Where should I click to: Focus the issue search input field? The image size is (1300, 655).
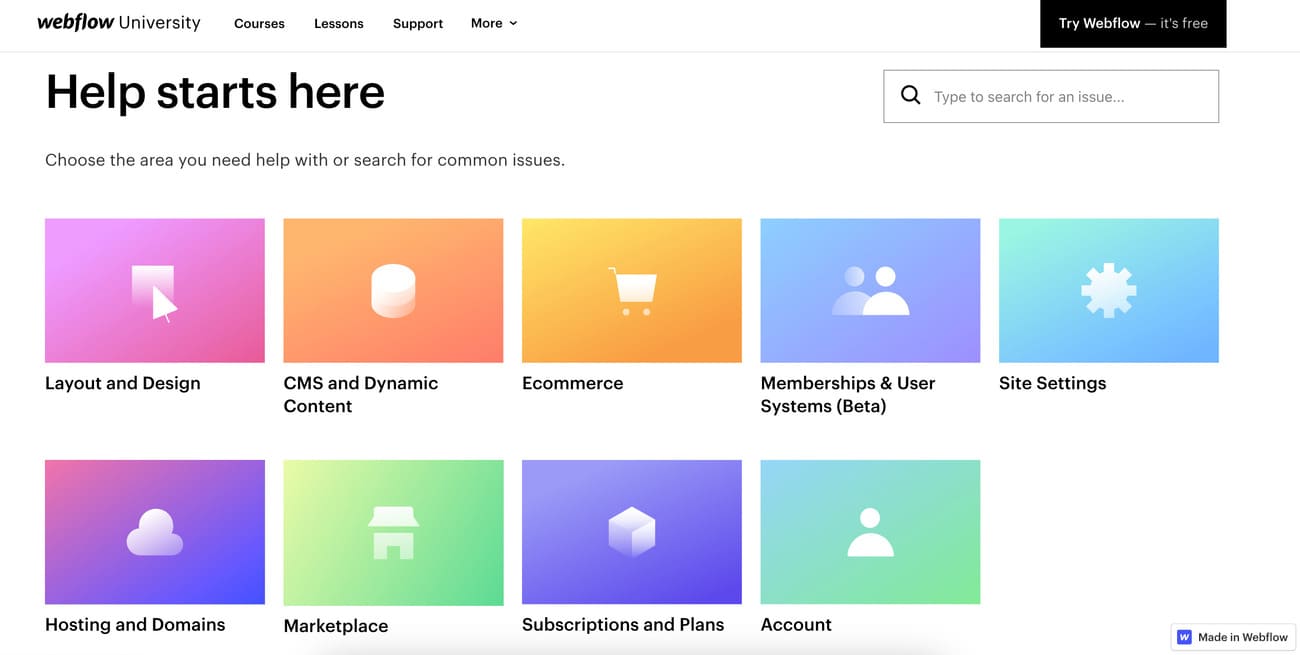tap(1051, 96)
